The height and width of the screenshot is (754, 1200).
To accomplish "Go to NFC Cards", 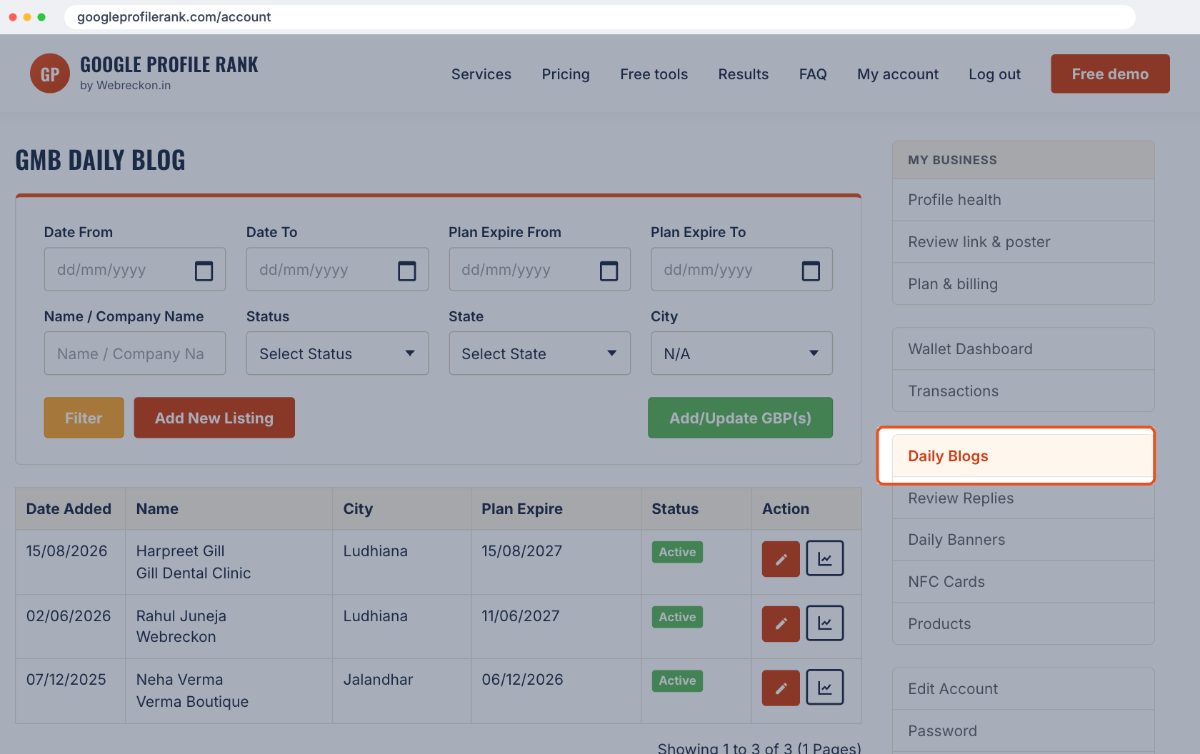I will pos(1023,582).
